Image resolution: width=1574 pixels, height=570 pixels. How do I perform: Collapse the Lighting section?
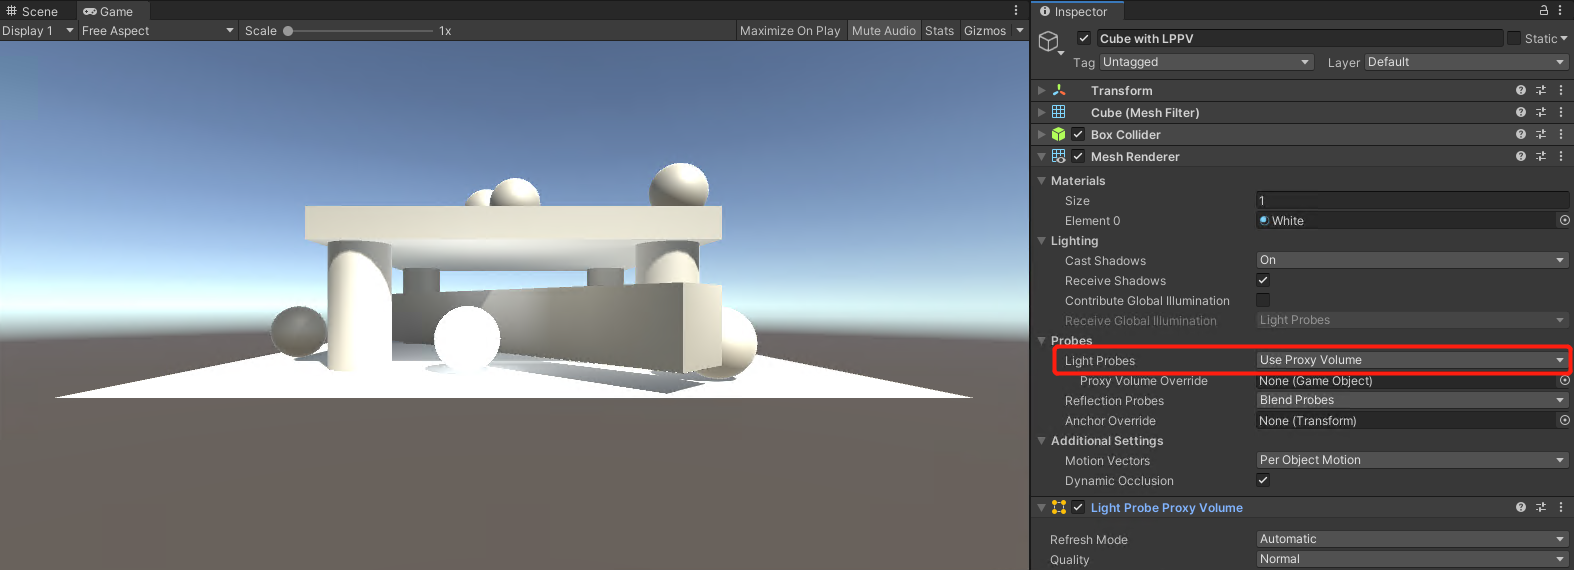(1042, 241)
